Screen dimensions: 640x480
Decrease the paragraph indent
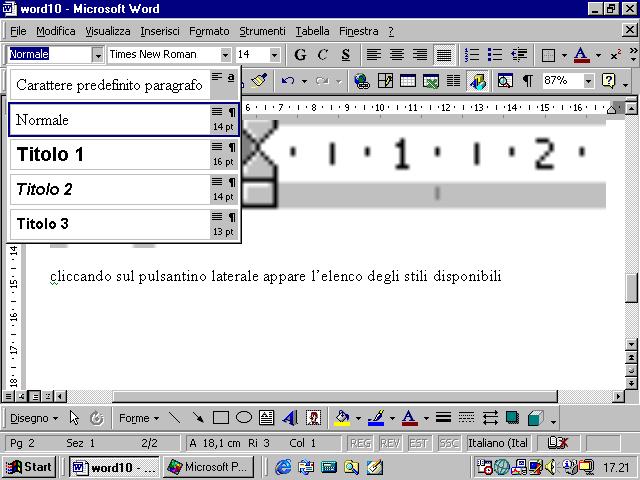tap(518, 54)
